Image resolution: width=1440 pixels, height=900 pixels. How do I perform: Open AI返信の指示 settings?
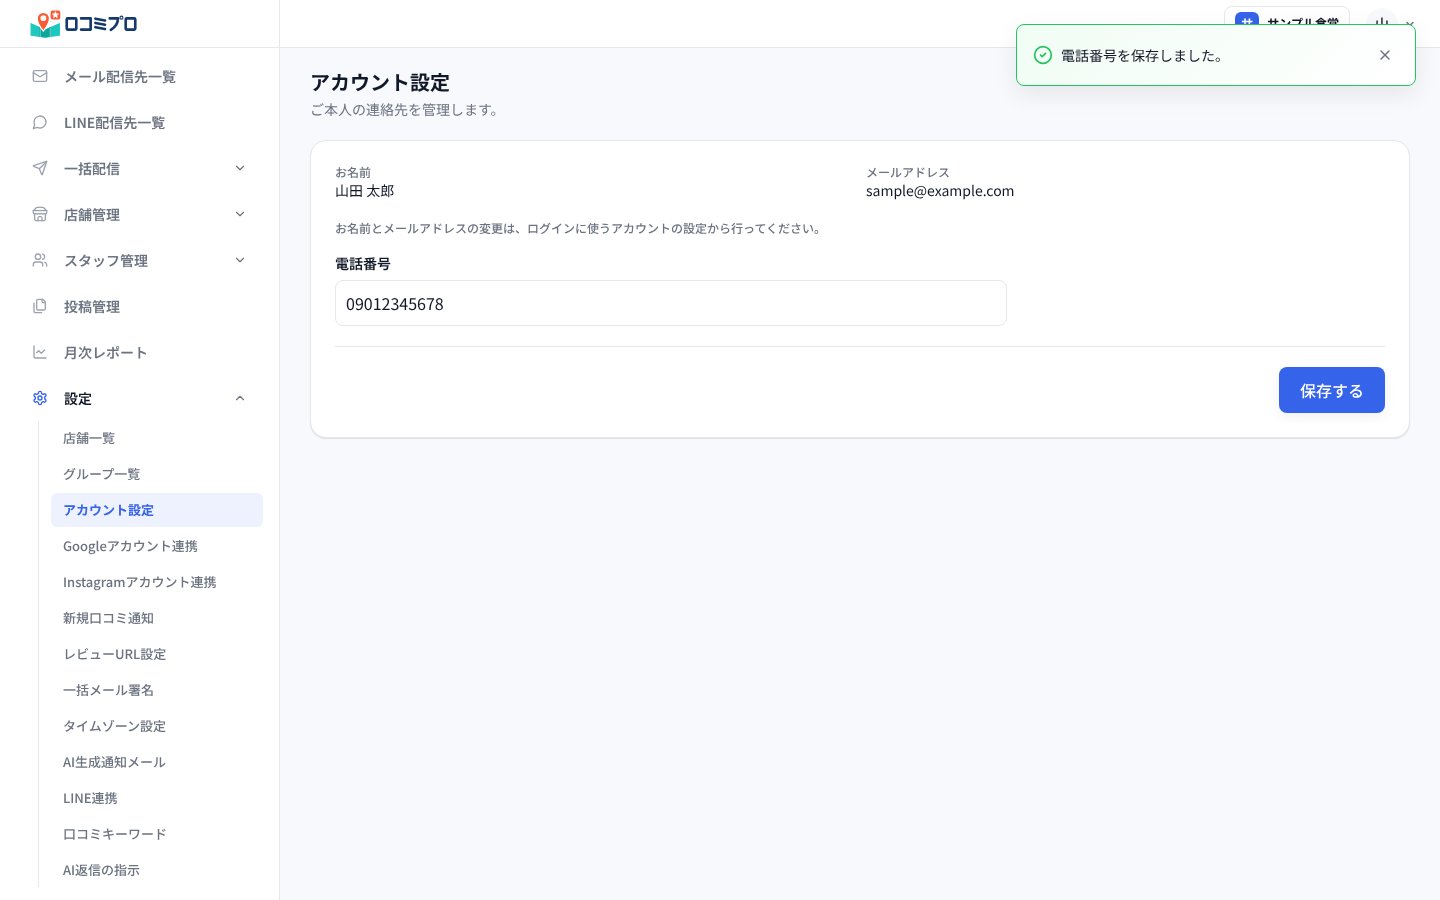point(157,870)
